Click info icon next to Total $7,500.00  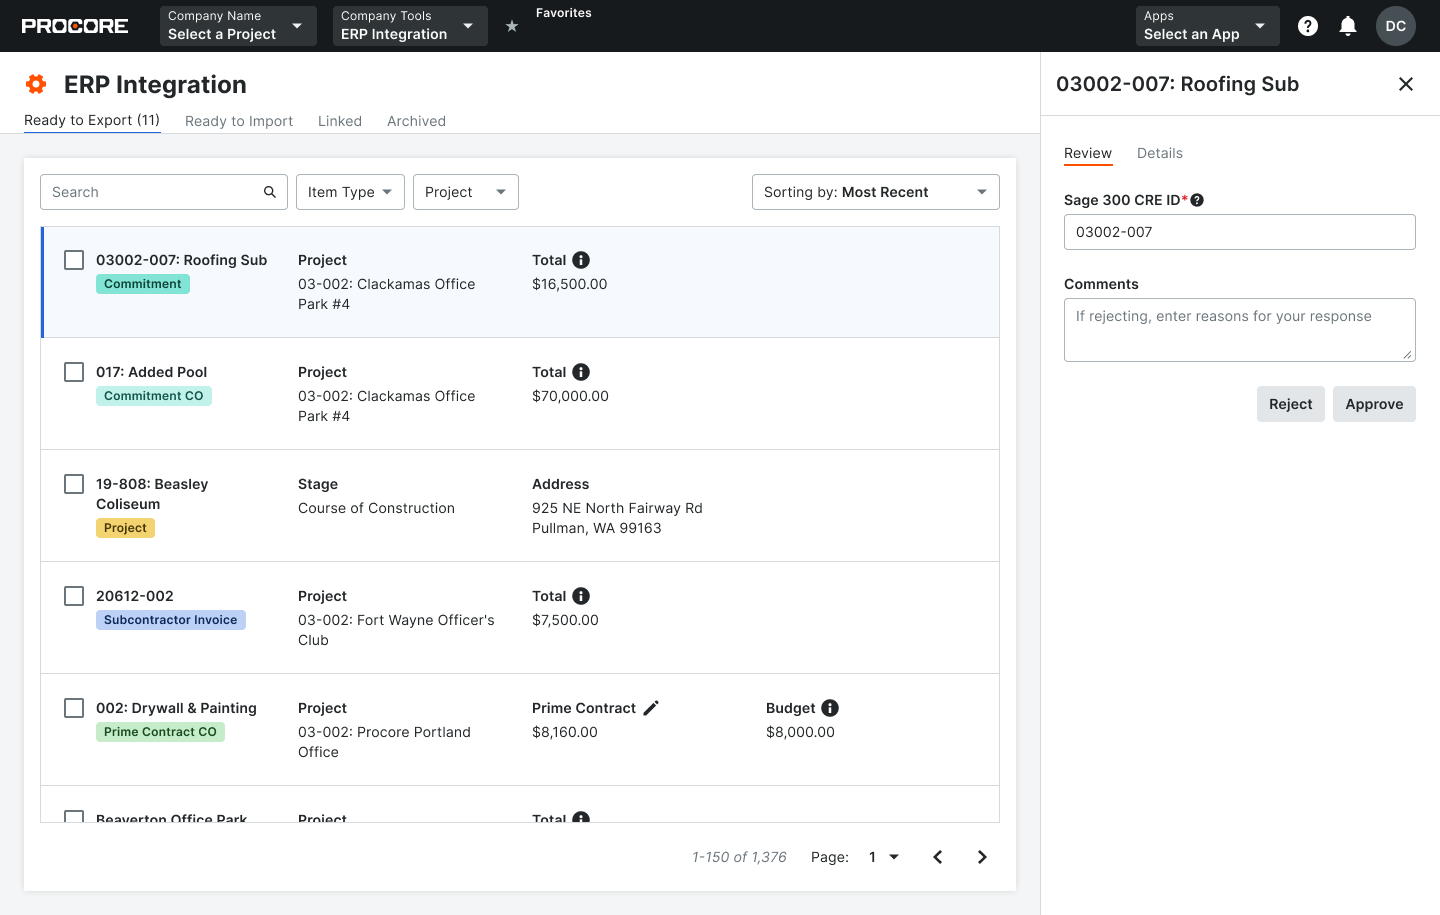tap(581, 596)
